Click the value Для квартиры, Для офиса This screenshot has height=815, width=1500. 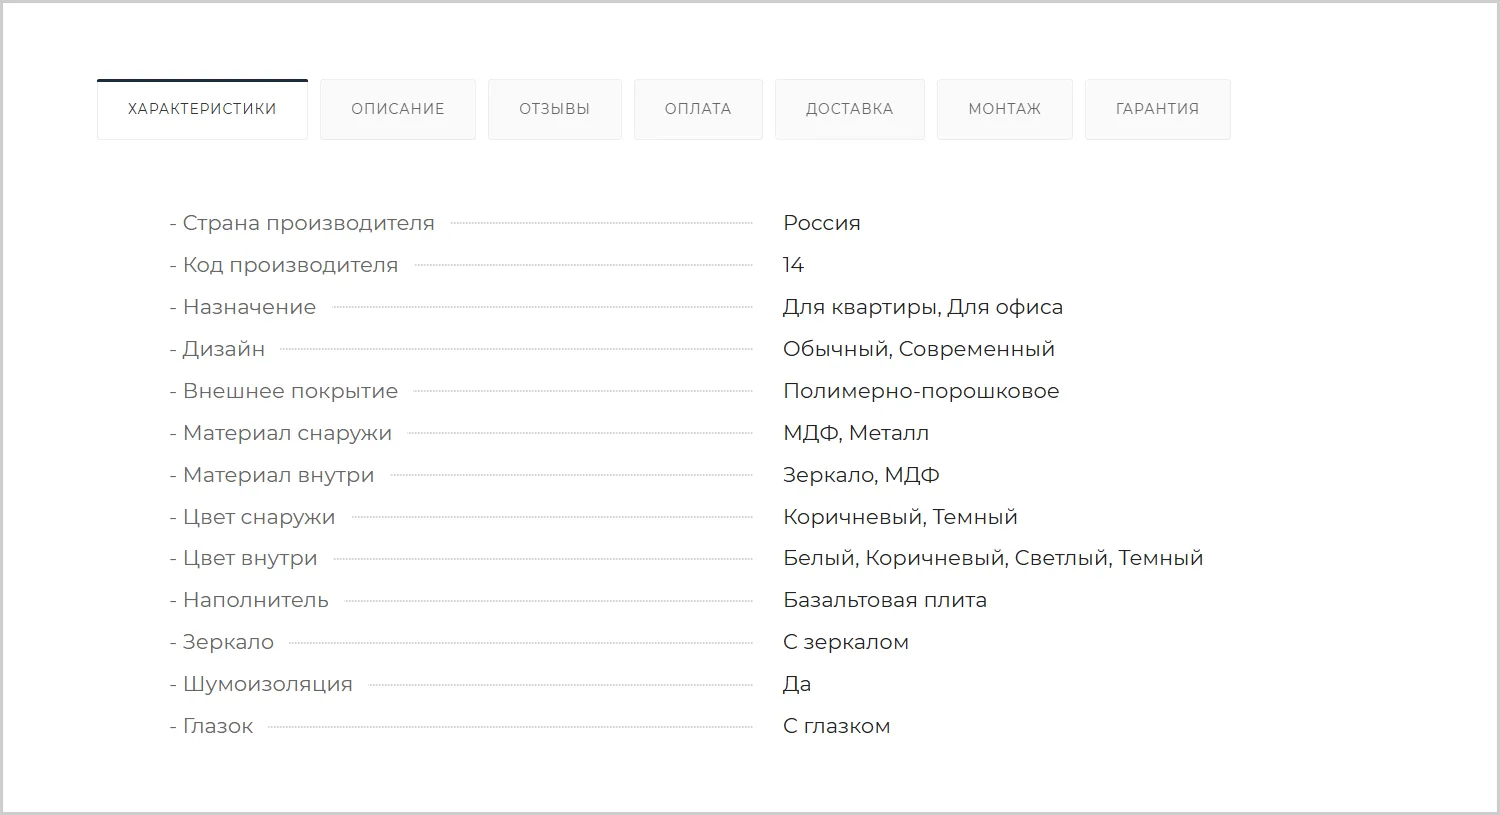pos(923,307)
